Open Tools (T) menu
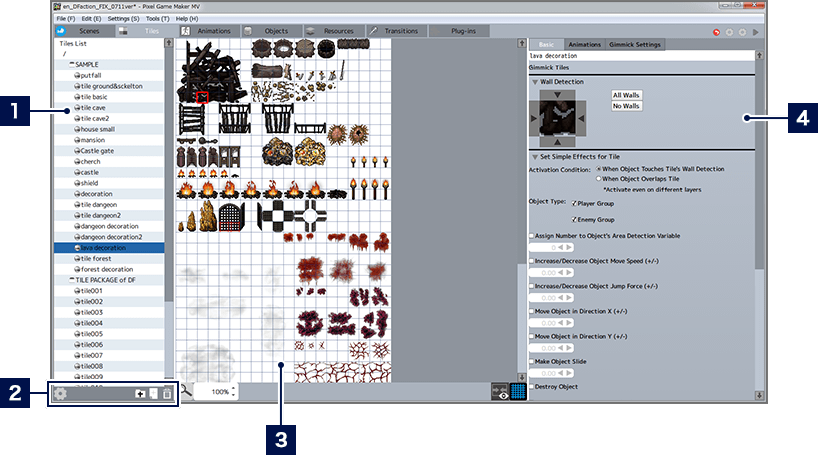This screenshot has width=818, height=455. click(158, 18)
